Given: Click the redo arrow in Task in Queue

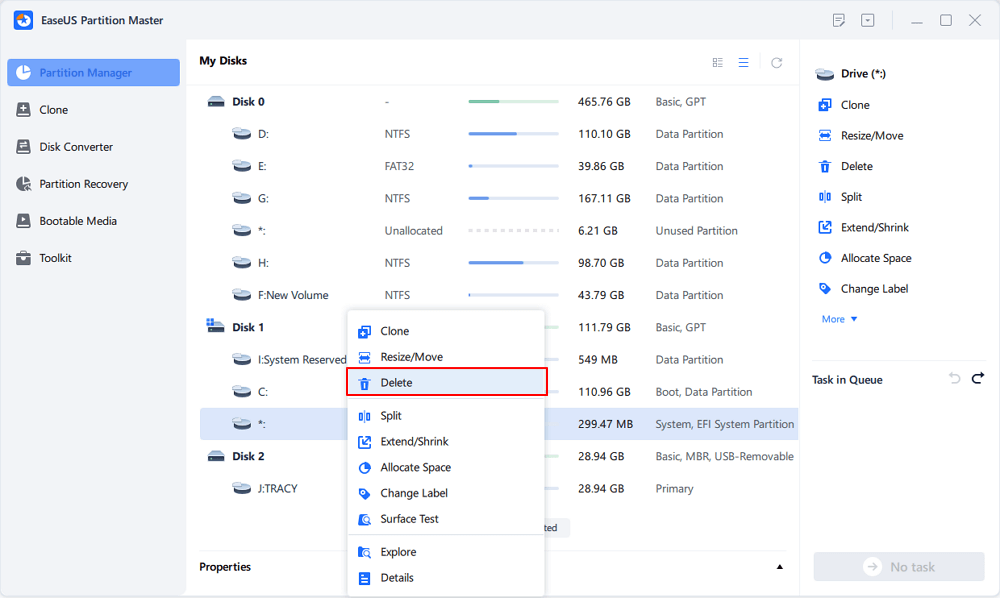Looking at the screenshot, I should (978, 378).
